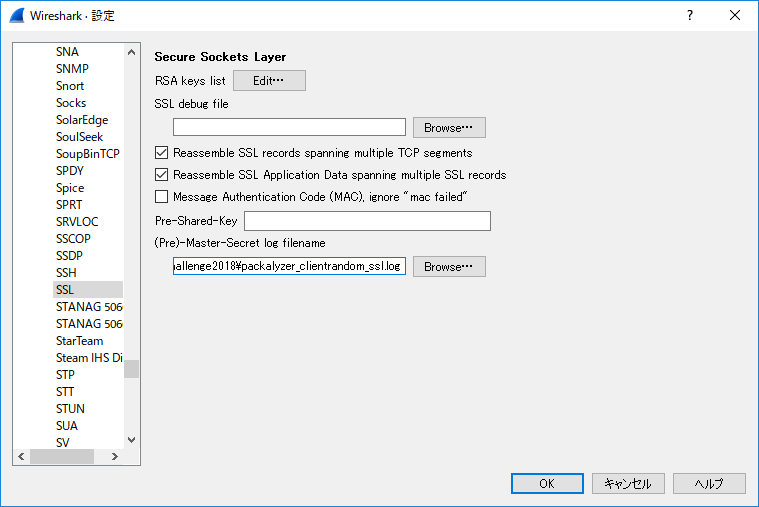
Task: Open SRVLOC protocol preferences
Action: coord(77,221)
